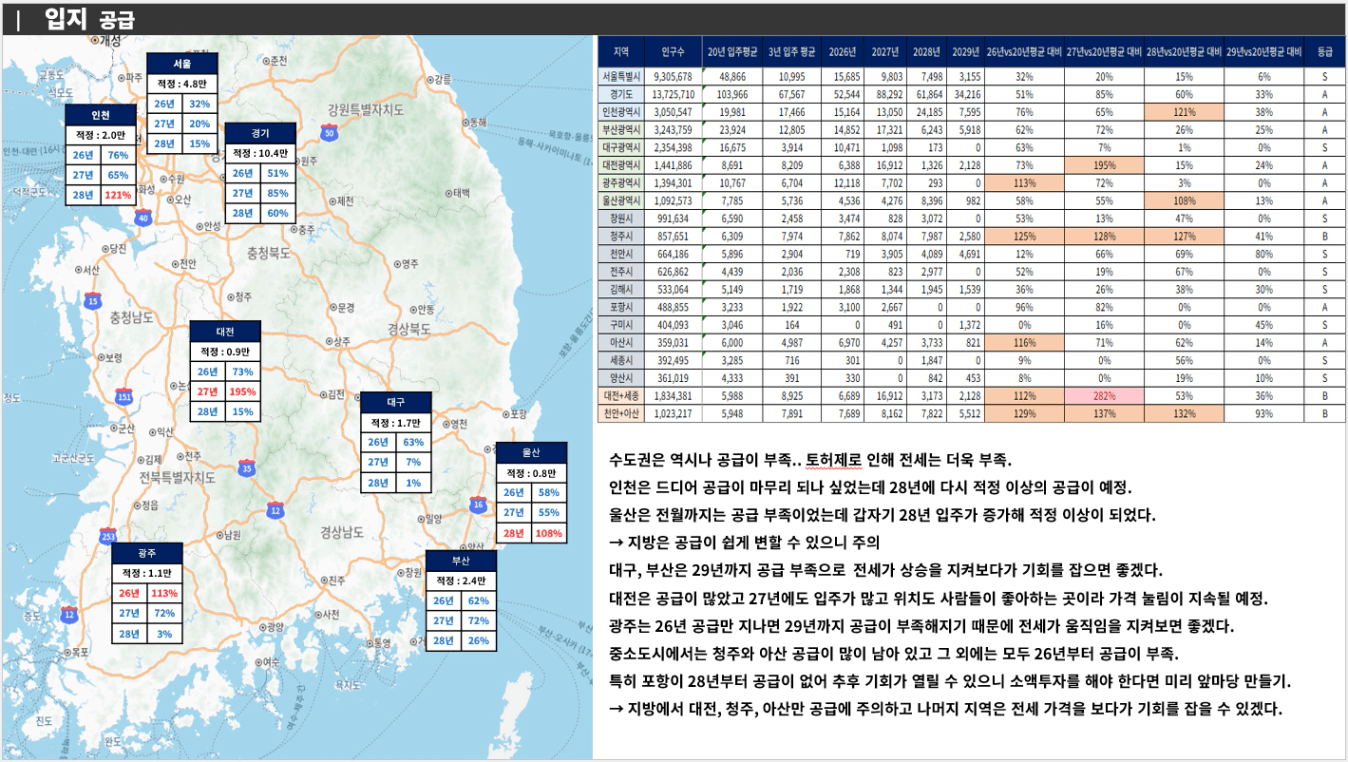
Task: Click the route 16 shield near 울산
Action: [478, 506]
